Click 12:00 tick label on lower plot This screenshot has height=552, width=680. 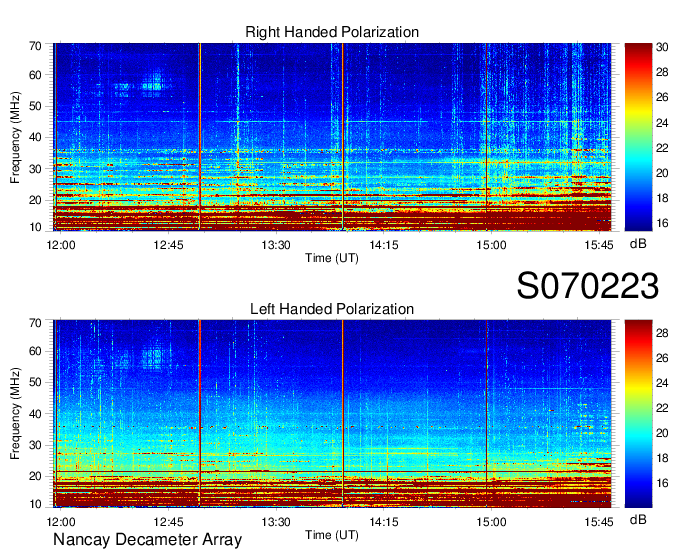tap(61, 522)
